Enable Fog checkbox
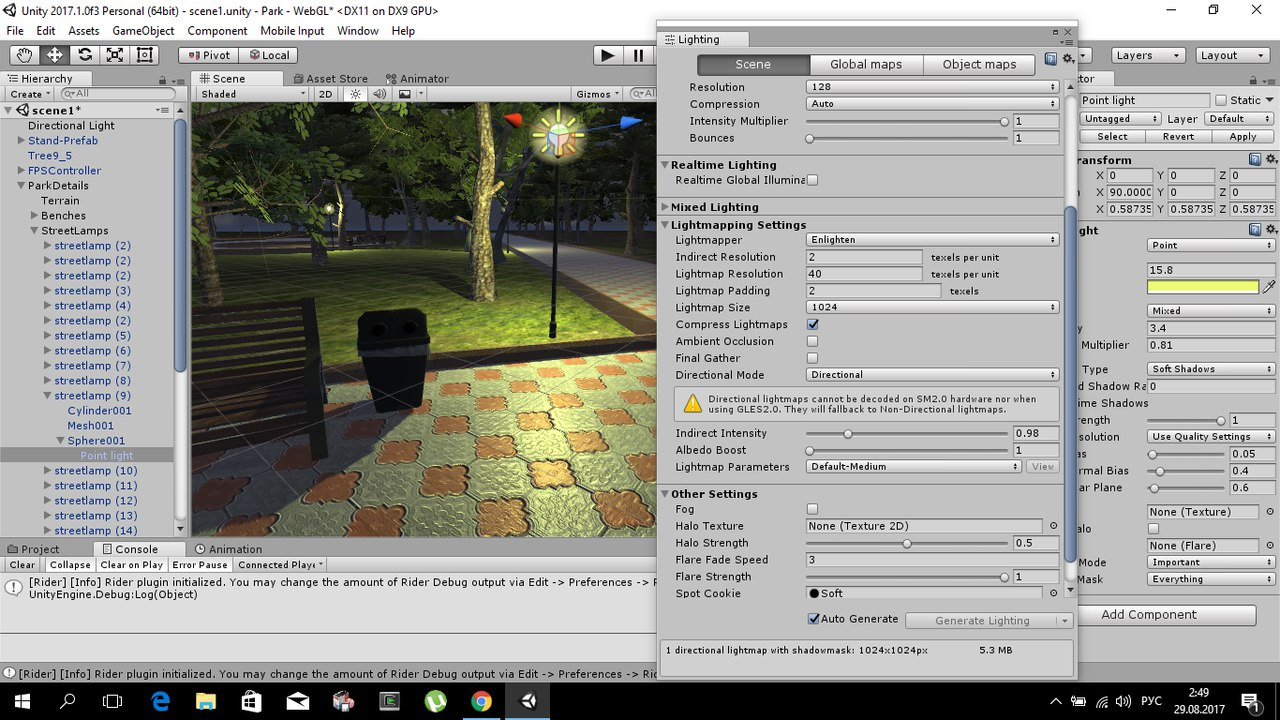Screen dimensions: 1280x720 [x=812, y=509]
